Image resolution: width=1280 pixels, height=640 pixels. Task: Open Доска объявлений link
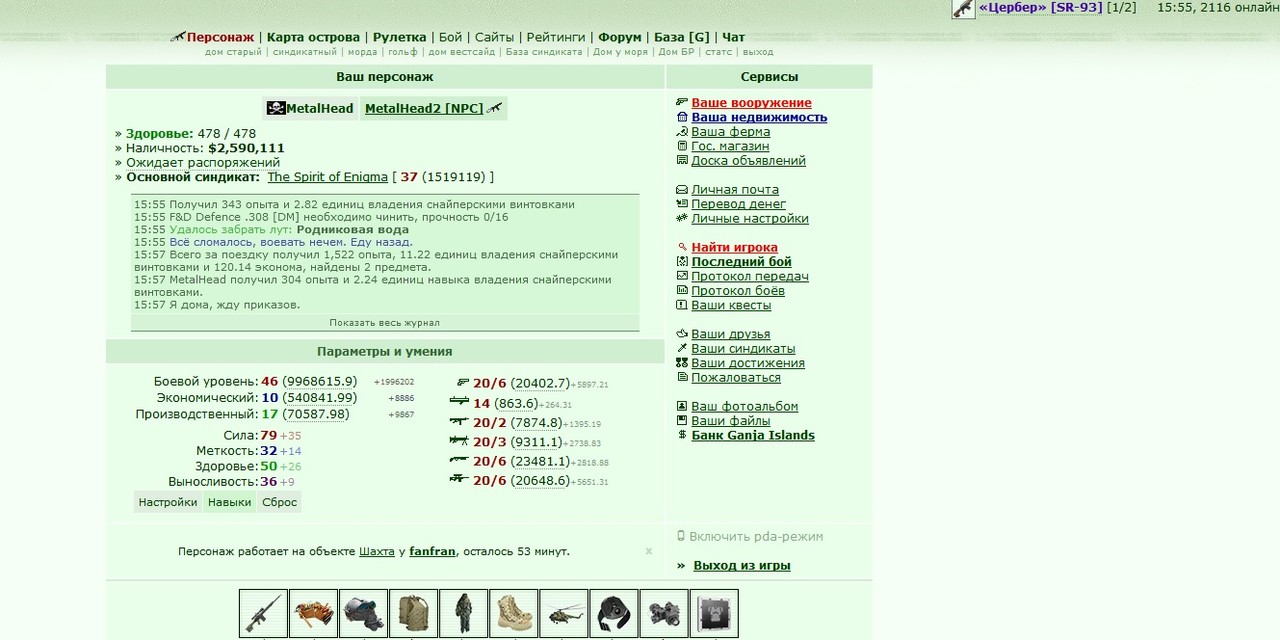point(748,160)
